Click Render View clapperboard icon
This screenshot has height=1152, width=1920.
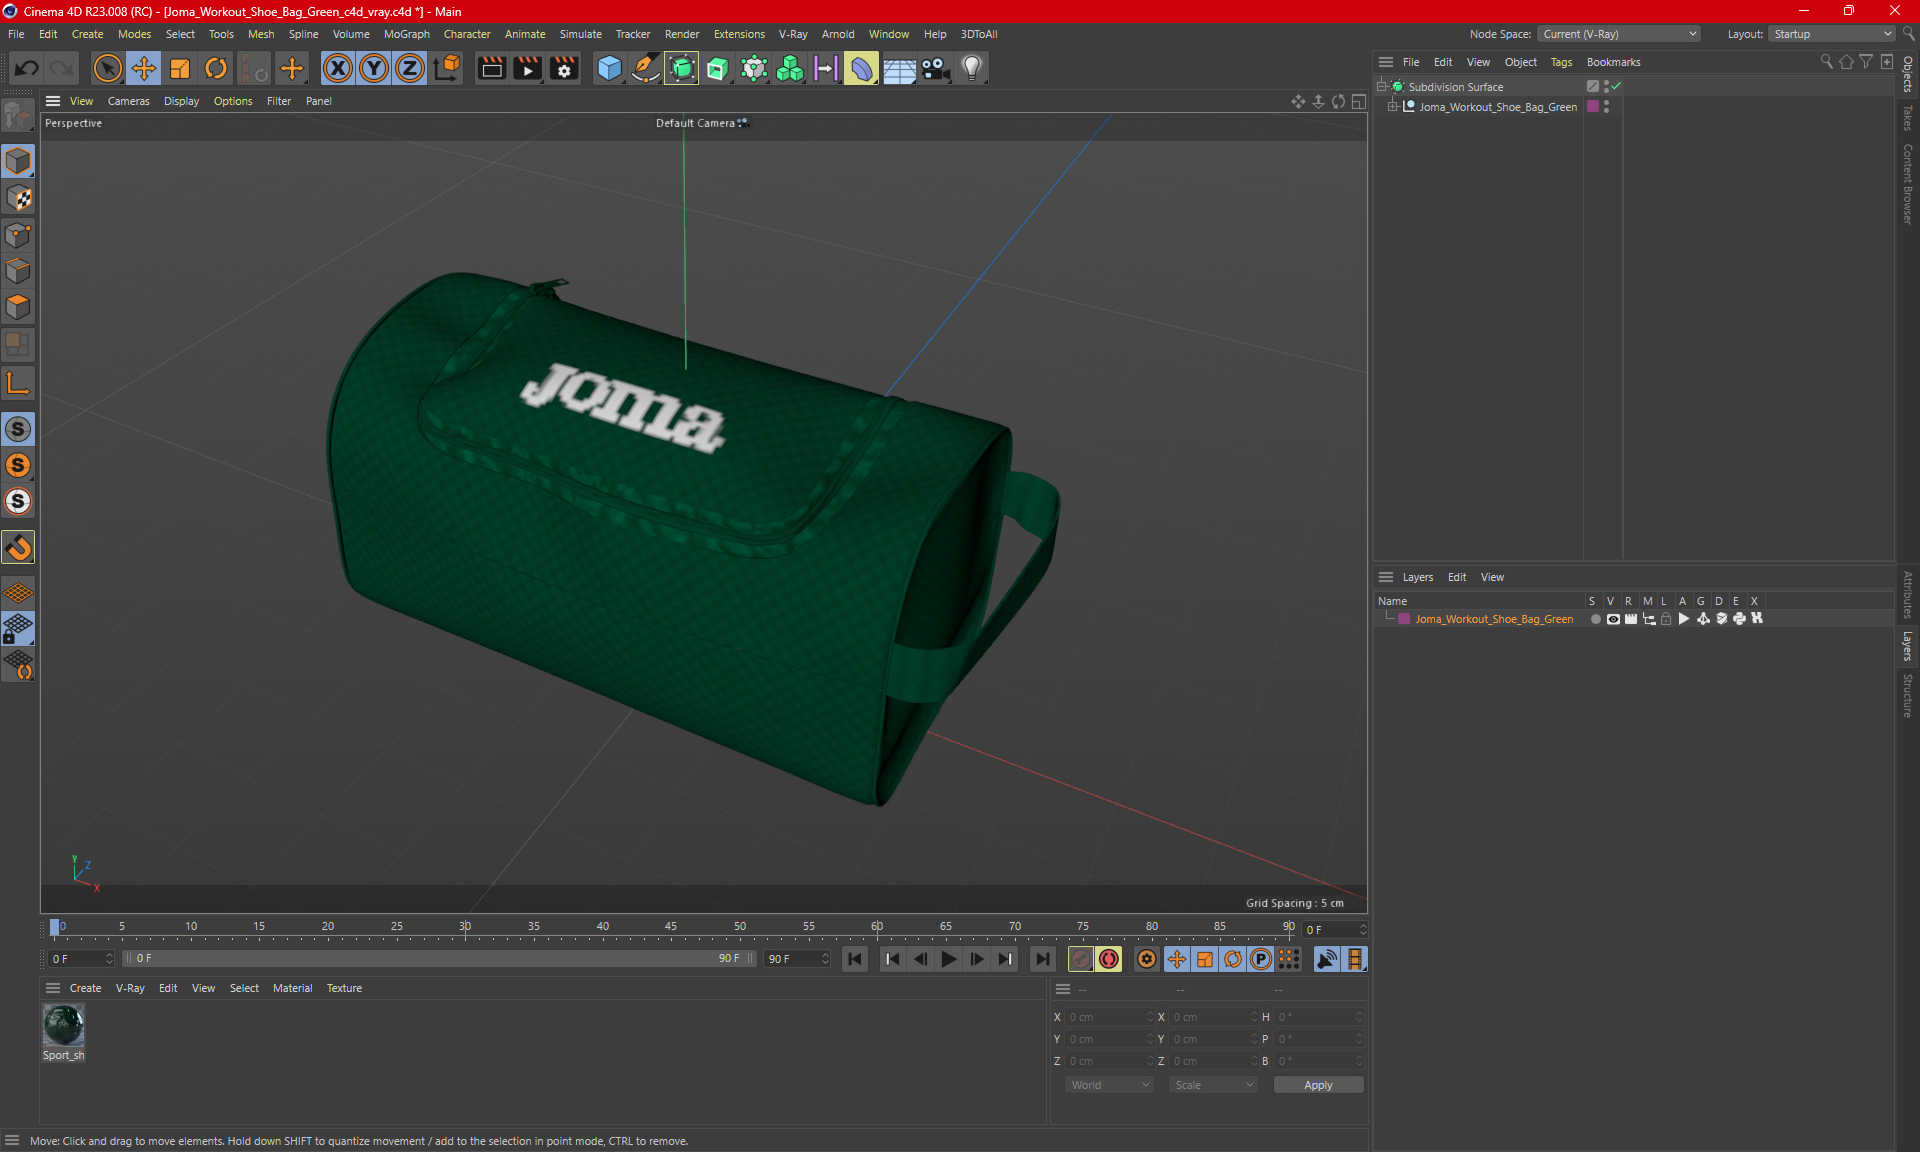coord(491,68)
